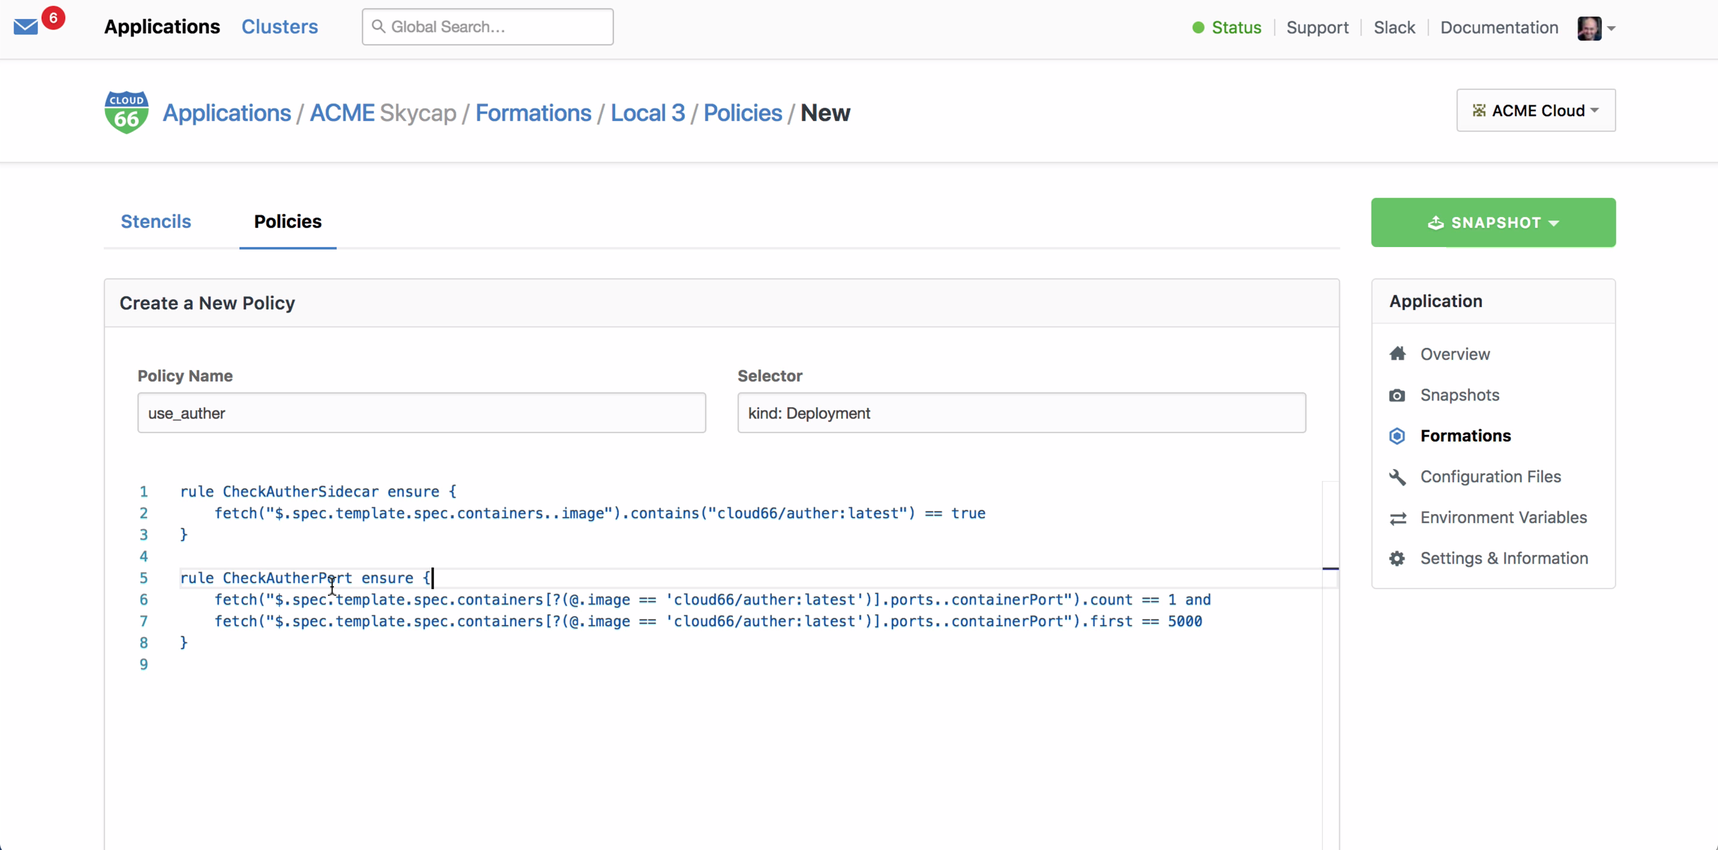Open Settings & Information in the sidebar

1504,559
